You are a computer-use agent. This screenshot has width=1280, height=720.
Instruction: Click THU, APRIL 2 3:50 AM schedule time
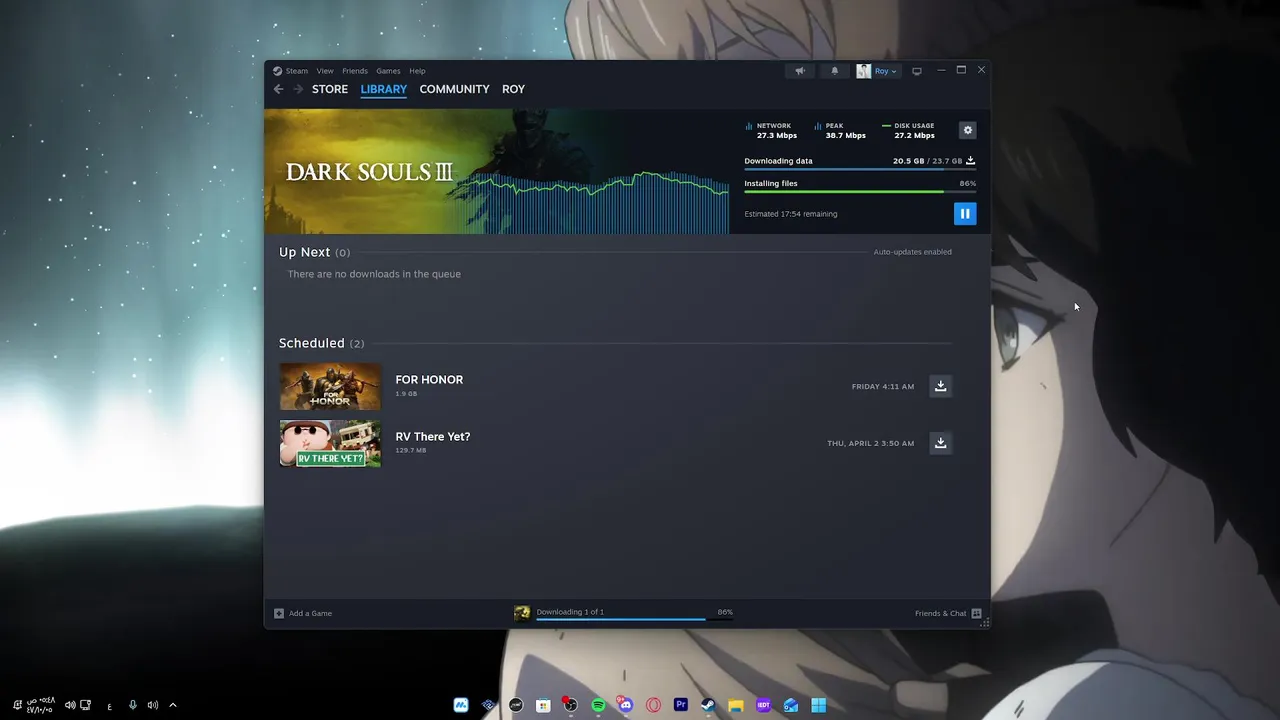(870, 443)
